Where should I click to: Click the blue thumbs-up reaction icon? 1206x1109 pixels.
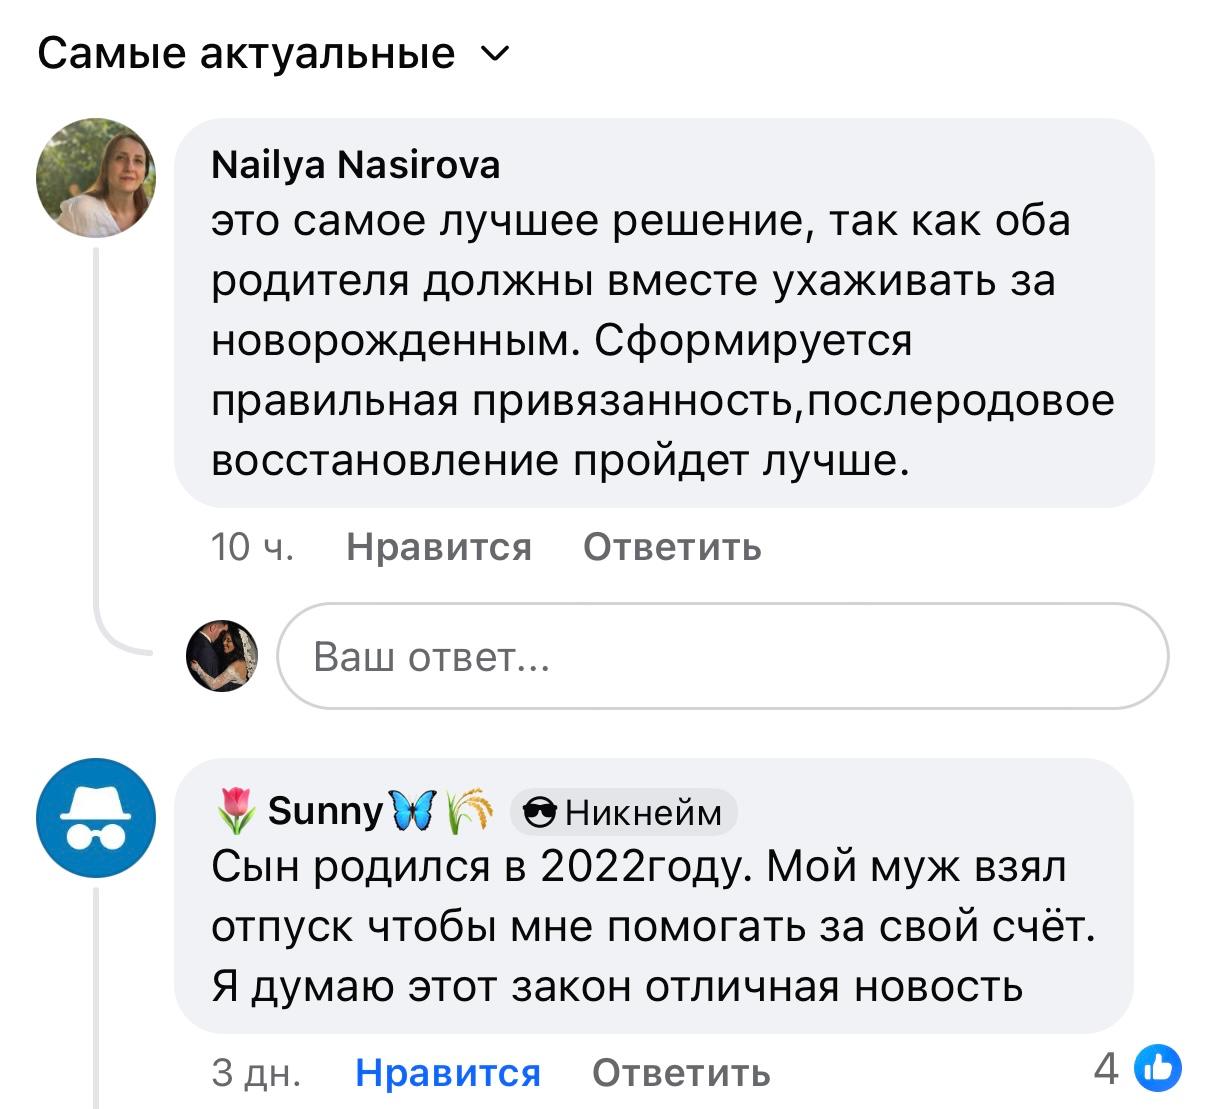tap(1158, 1068)
